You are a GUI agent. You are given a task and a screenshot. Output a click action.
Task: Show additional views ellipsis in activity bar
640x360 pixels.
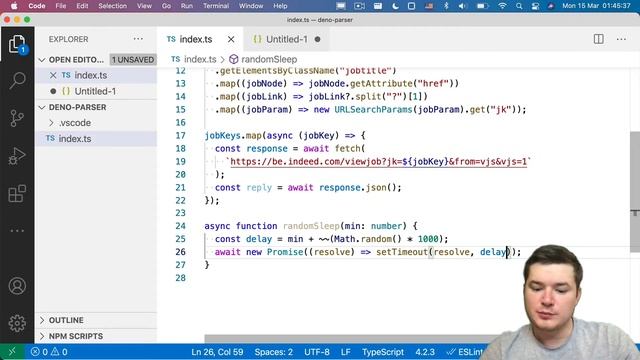17,231
